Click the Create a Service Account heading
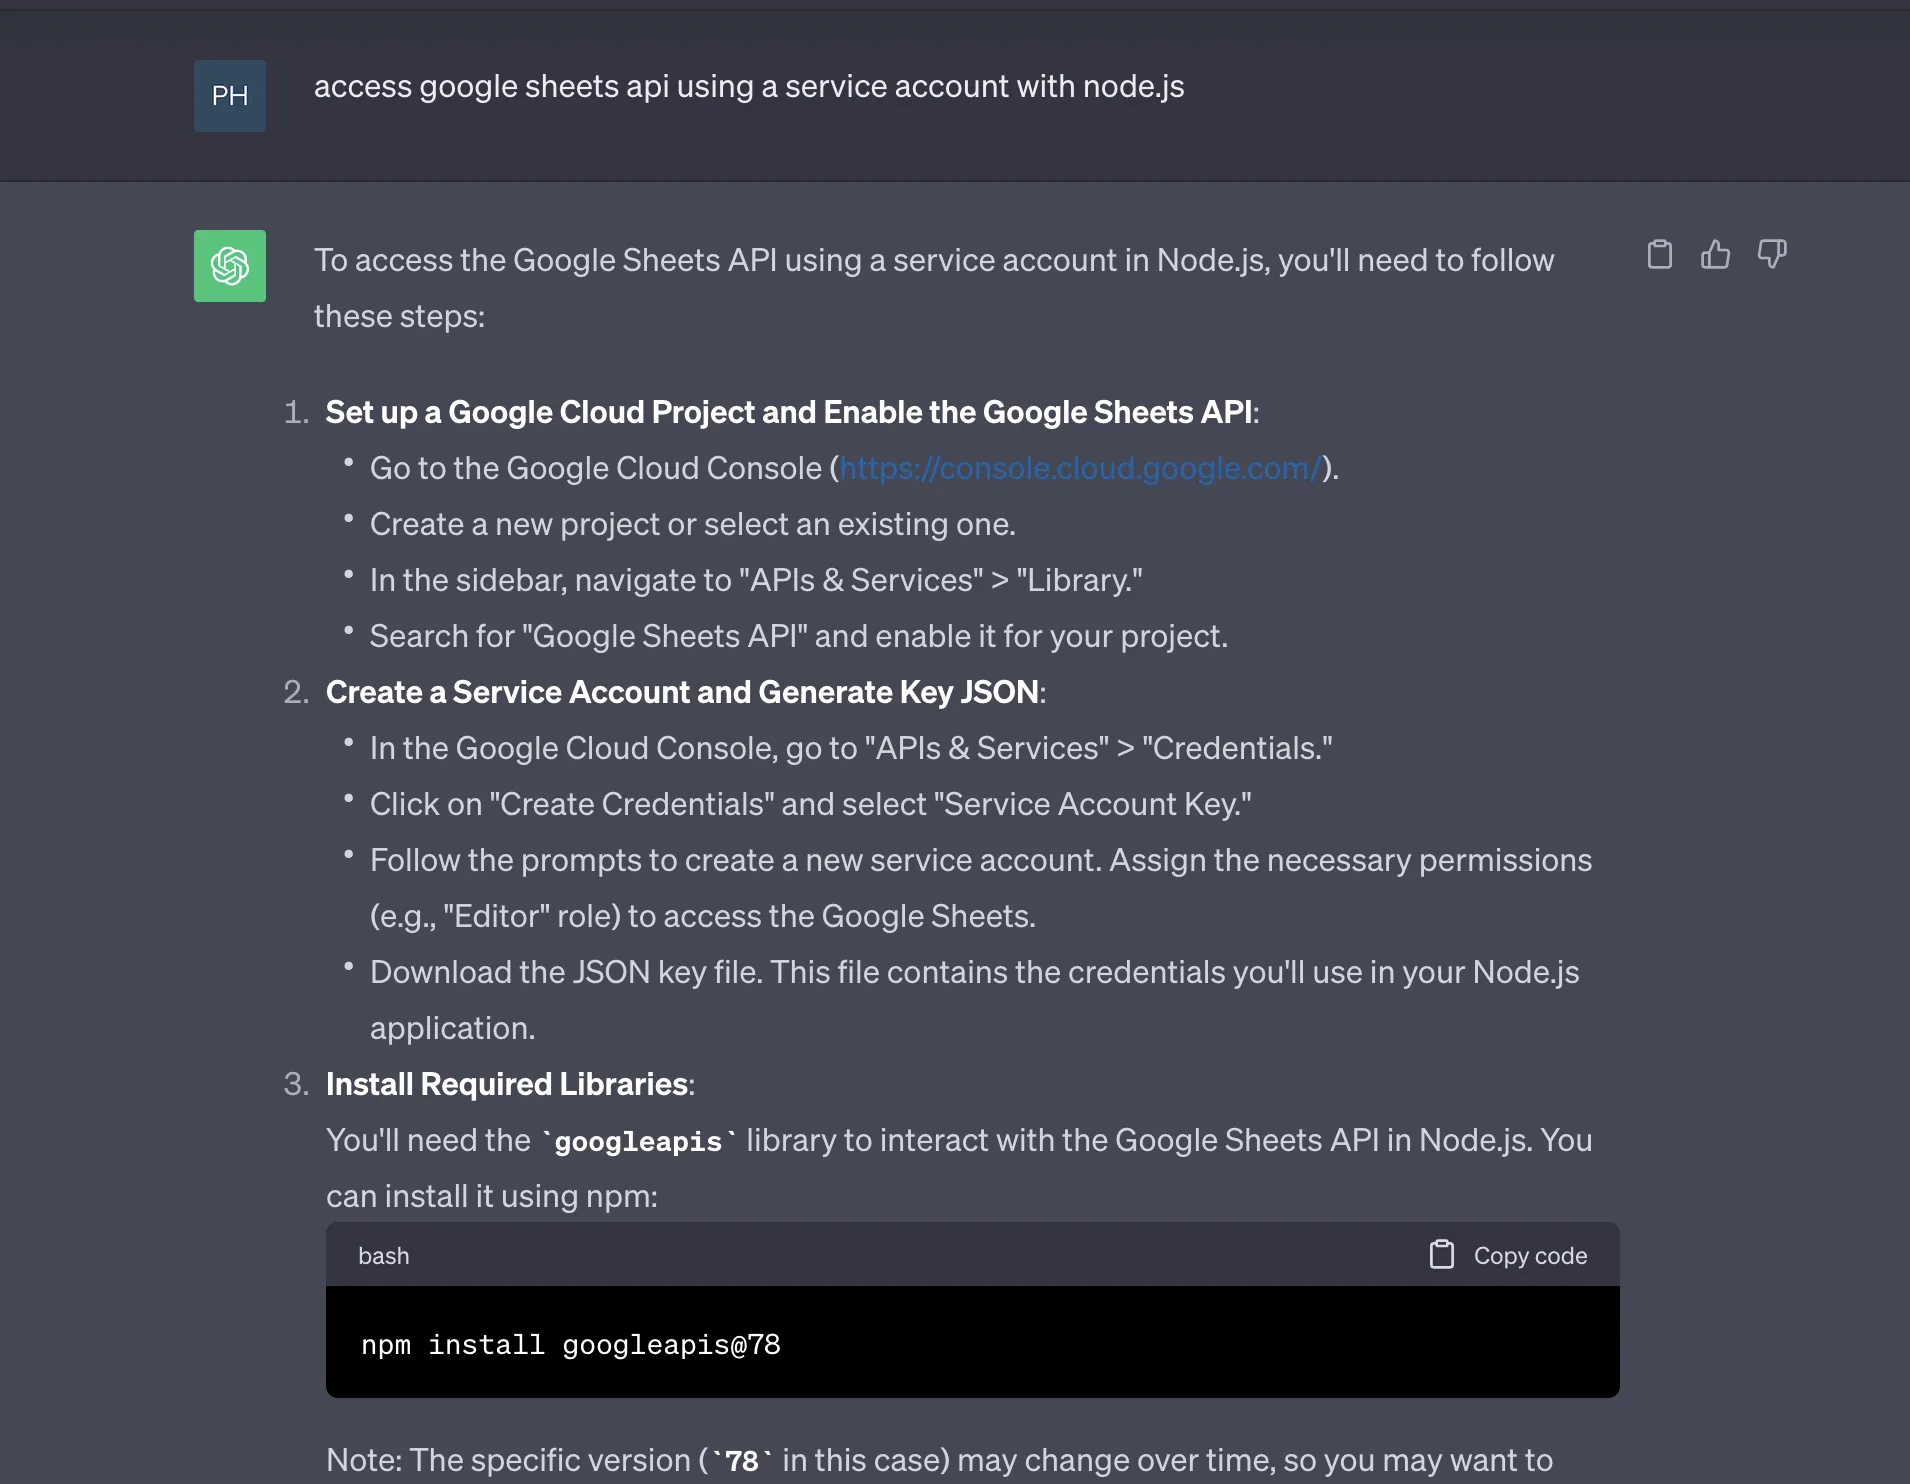This screenshot has width=1910, height=1484. (682, 692)
